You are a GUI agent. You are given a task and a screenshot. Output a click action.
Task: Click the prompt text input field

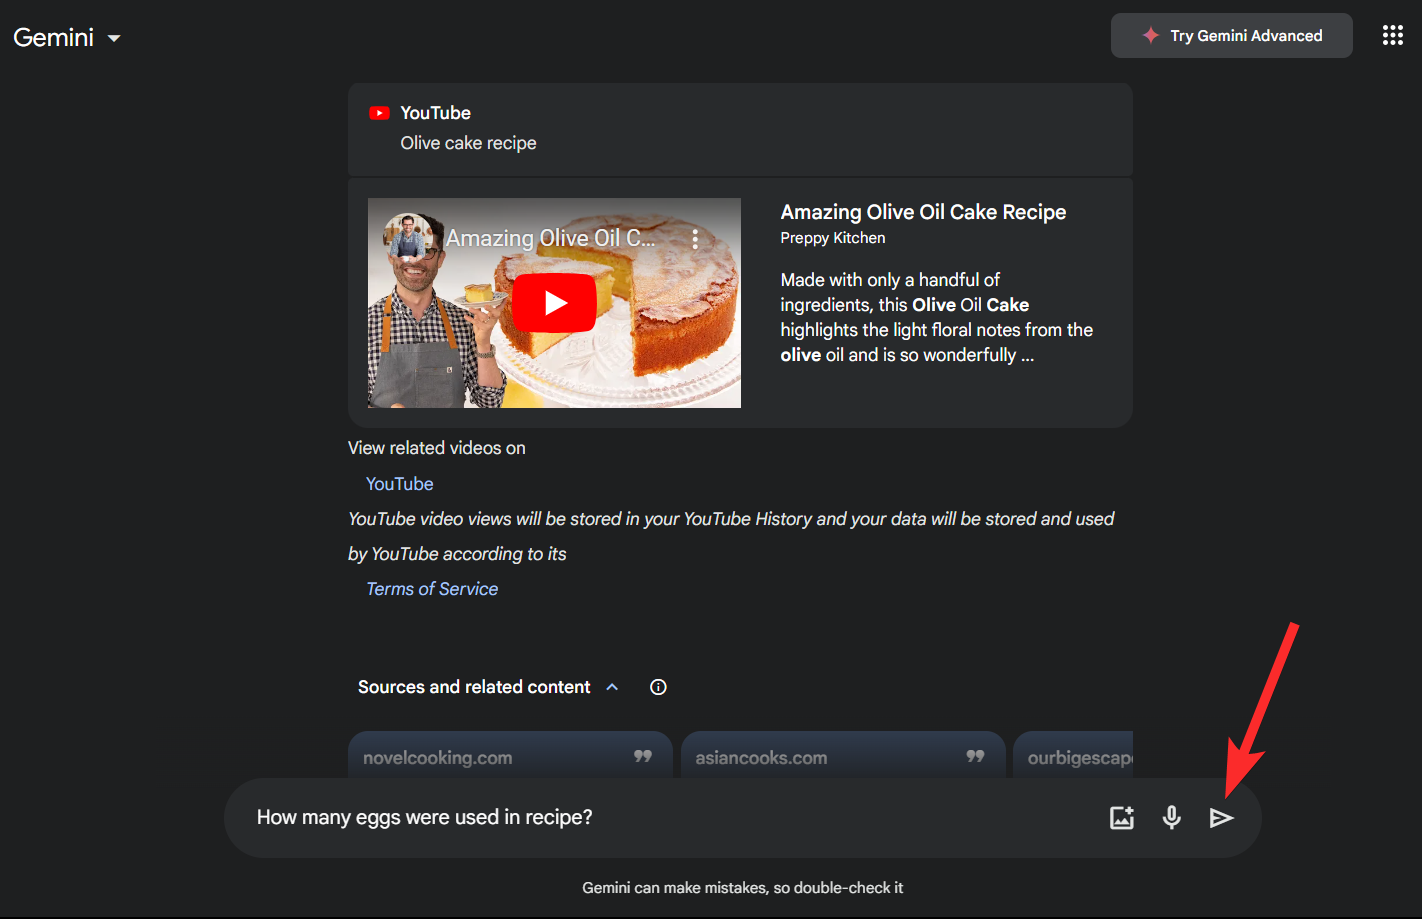(660, 818)
